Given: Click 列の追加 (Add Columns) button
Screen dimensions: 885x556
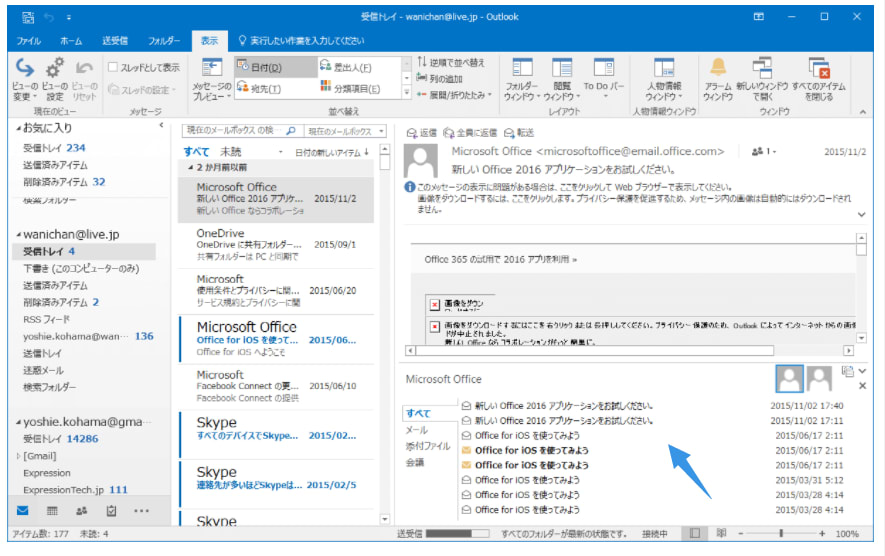Looking at the screenshot, I should (x=440, y=78).
